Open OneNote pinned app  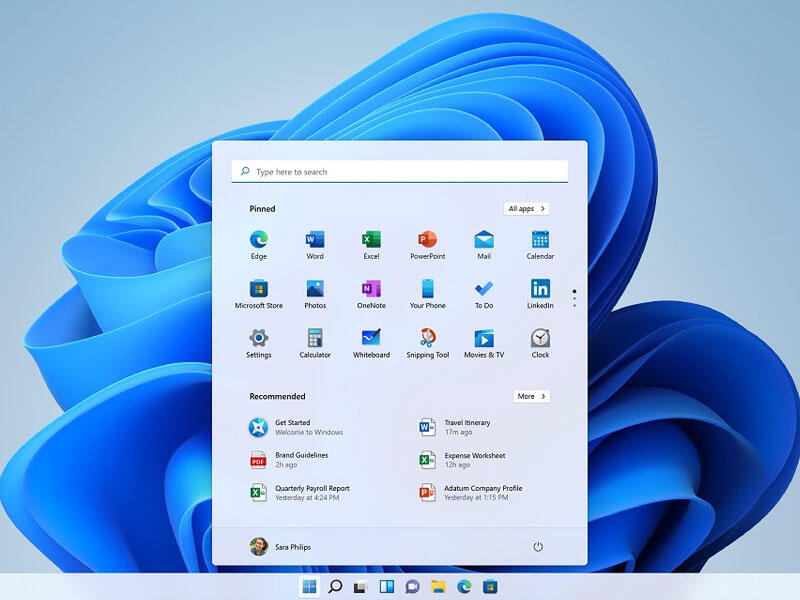371,294
